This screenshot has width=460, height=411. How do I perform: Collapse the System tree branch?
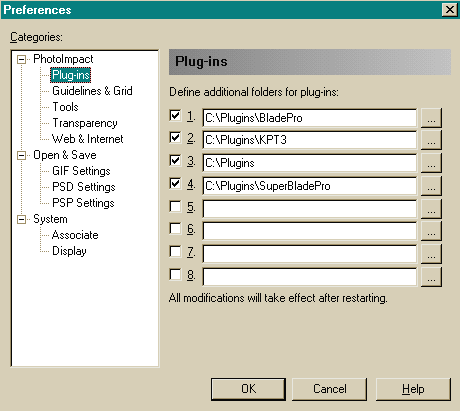tap(21, 220)
